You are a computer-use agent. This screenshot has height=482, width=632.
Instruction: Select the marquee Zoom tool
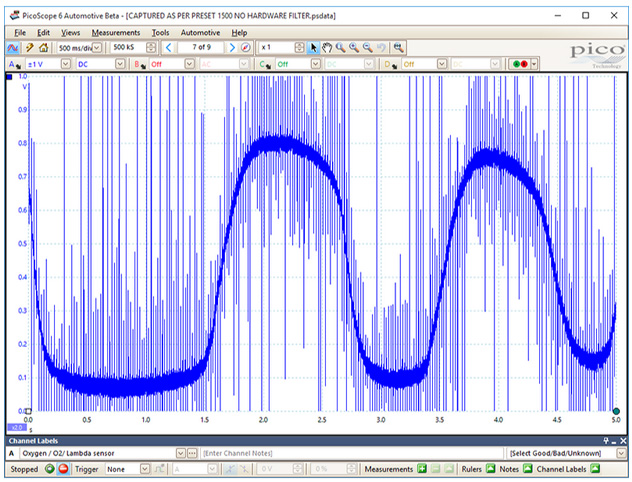(341, 48)
